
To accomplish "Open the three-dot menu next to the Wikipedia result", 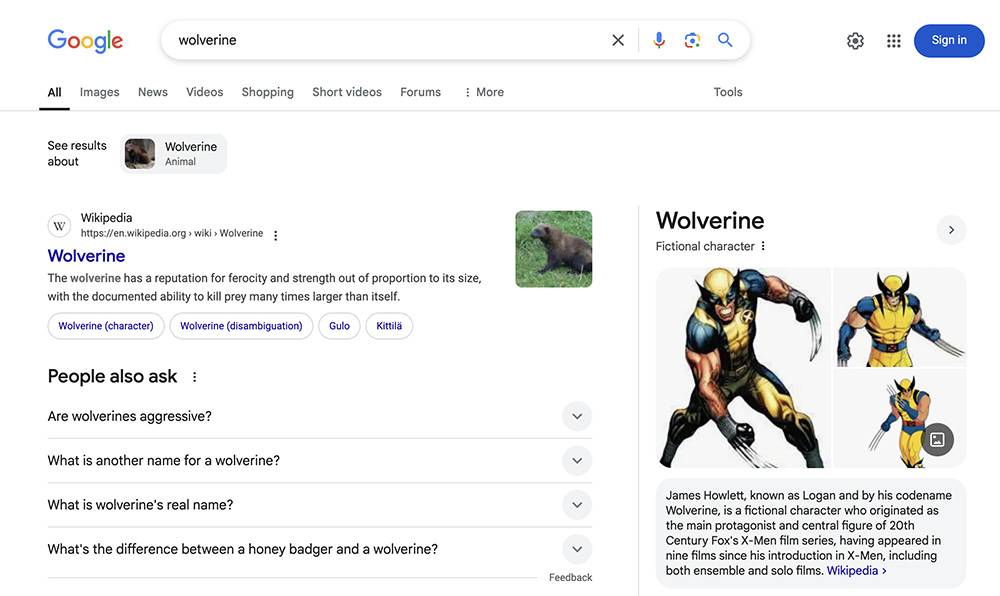I will coord(275,234).
